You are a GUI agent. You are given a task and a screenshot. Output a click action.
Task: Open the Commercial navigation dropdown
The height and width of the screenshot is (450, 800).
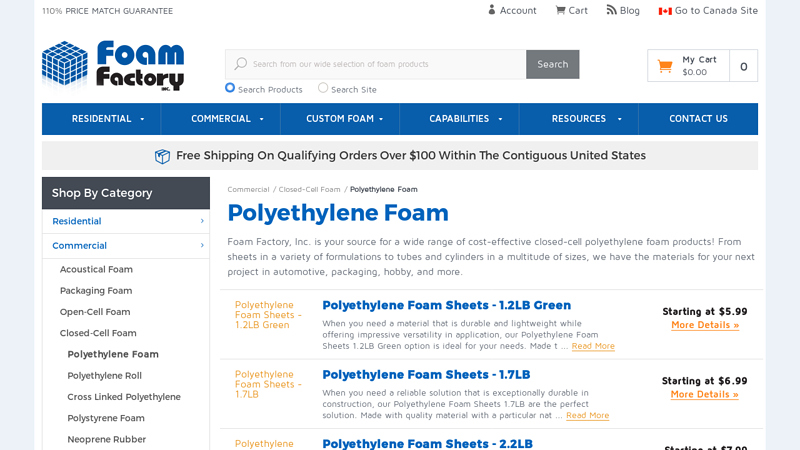(x=221, y=119)
